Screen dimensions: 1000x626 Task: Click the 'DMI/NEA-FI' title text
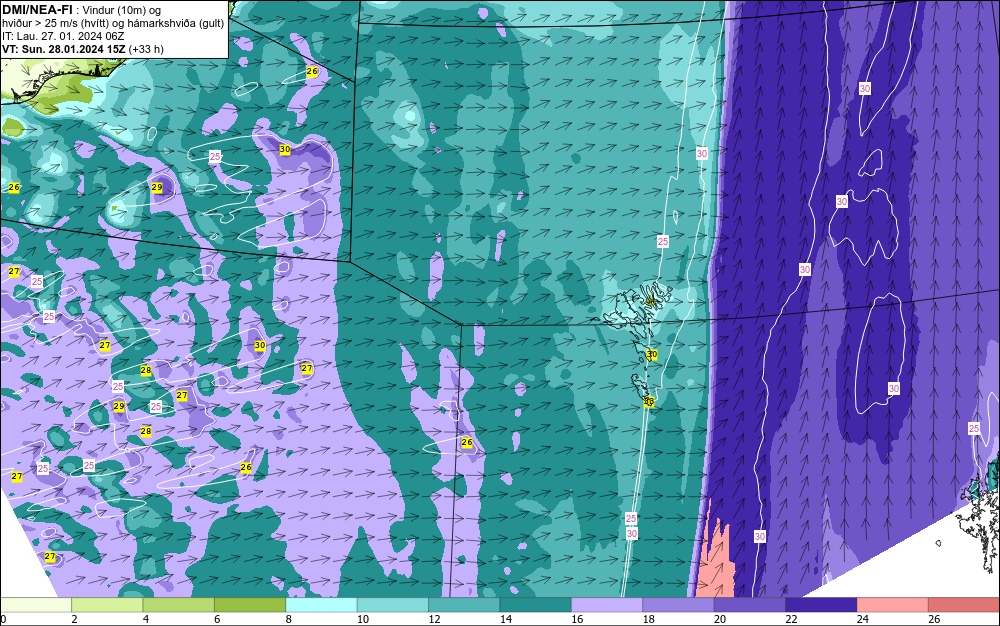click(37, 9)
